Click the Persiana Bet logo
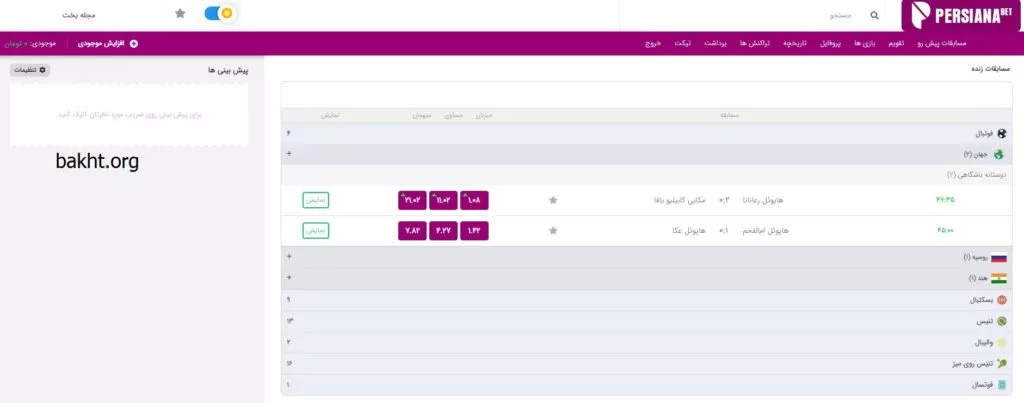The image size is (1024, 403). pos(960,17)
